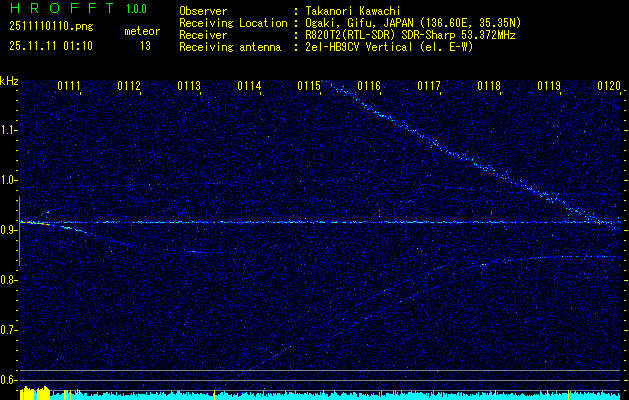Click the kHz unit label
The height and width of the screenshot is (400, 629).
[10, 81]
